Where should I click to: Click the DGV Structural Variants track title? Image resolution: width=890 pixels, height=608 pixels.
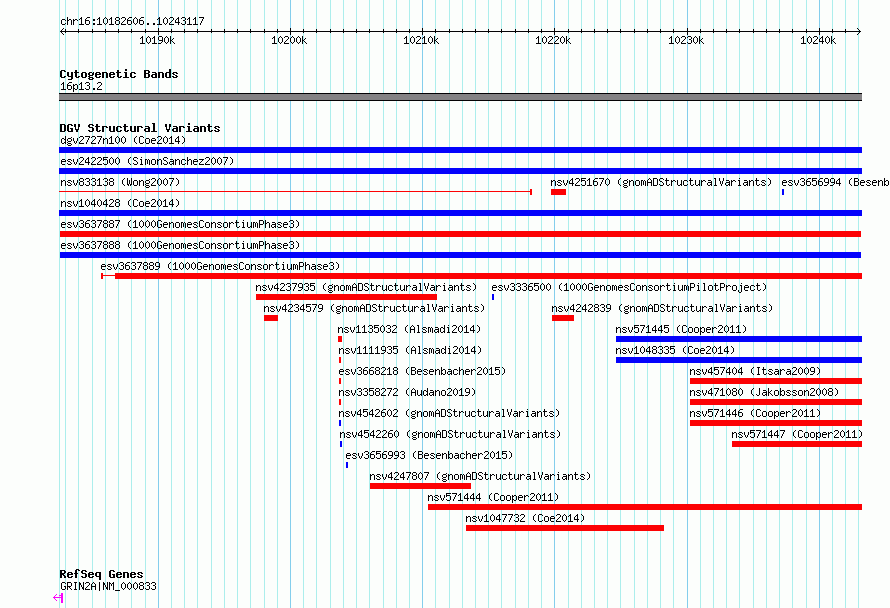click(x=140, y=128)
